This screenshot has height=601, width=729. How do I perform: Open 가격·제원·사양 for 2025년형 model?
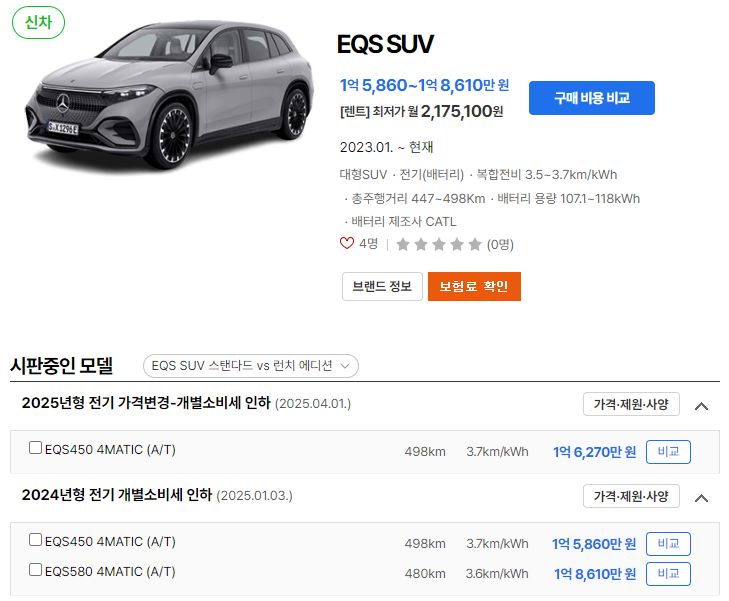click(x=631, y=404)
